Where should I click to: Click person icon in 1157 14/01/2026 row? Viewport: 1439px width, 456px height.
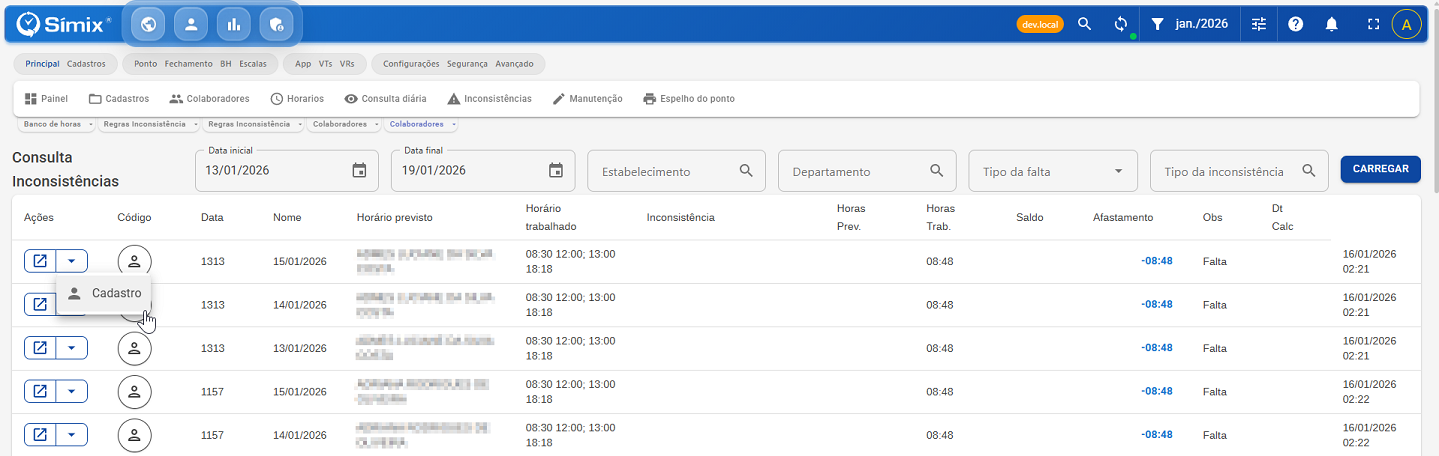click(x=135, y=435)
